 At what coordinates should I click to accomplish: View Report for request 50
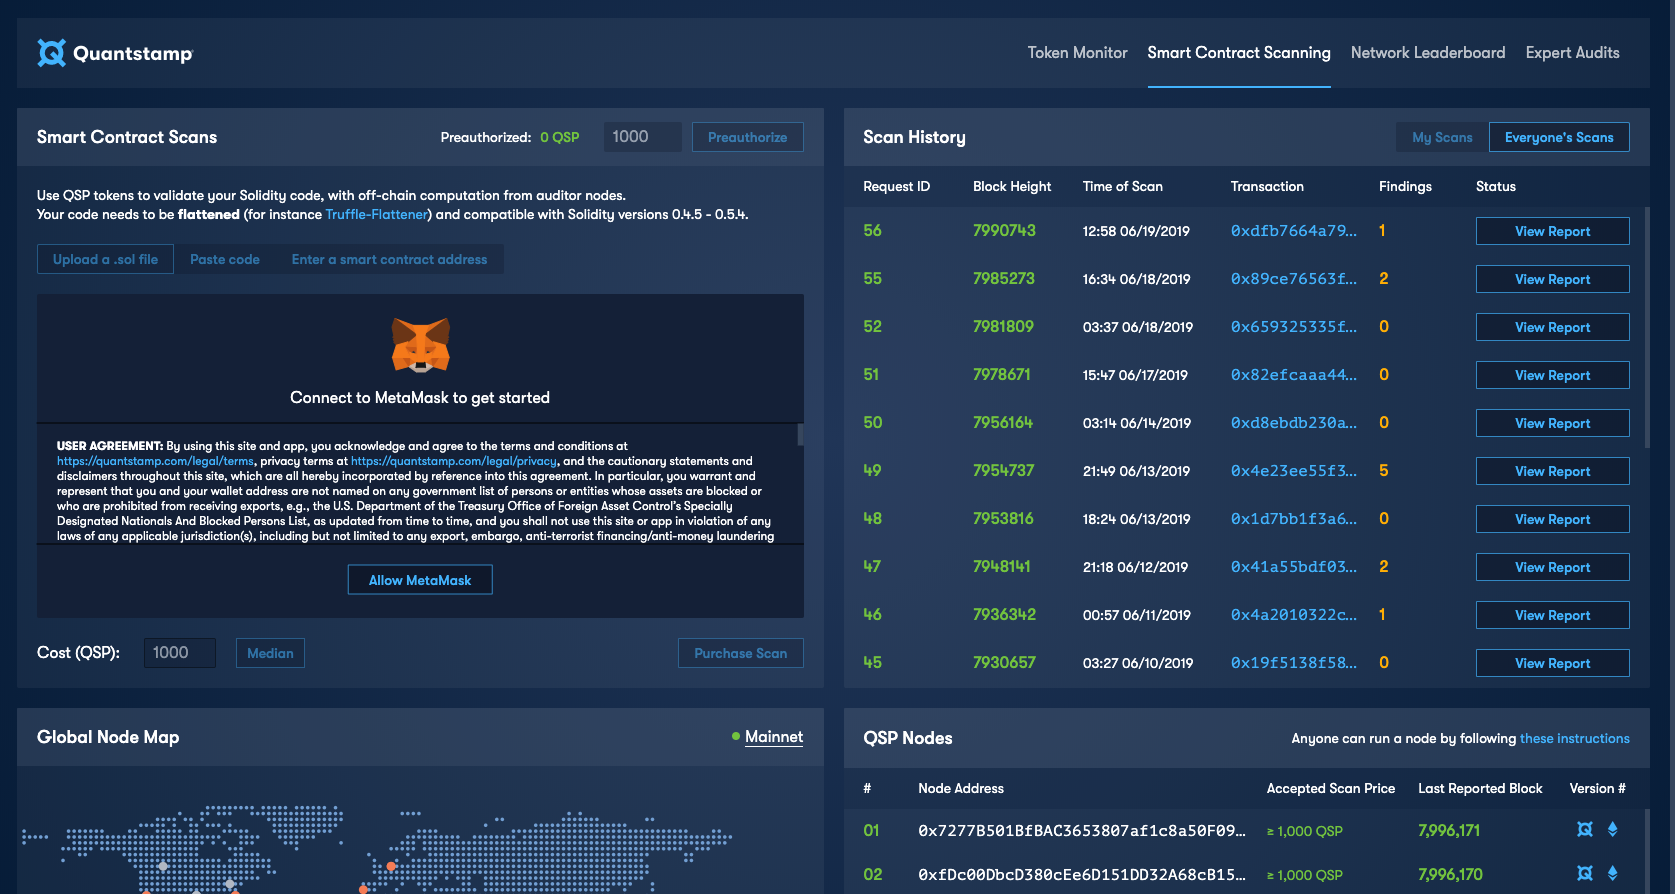click(x=1553, y=423)
